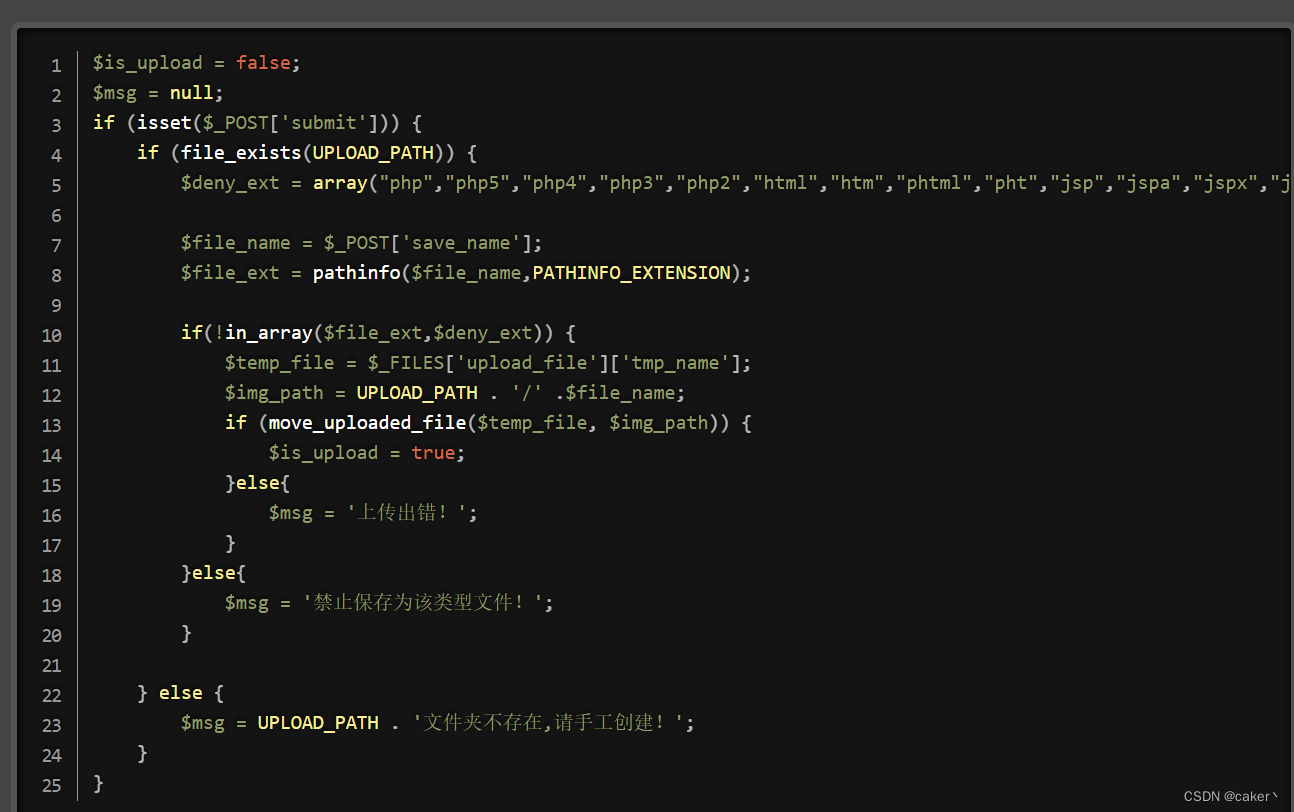Click the '禁止保存为该类型文件！' string

(423, 603)
